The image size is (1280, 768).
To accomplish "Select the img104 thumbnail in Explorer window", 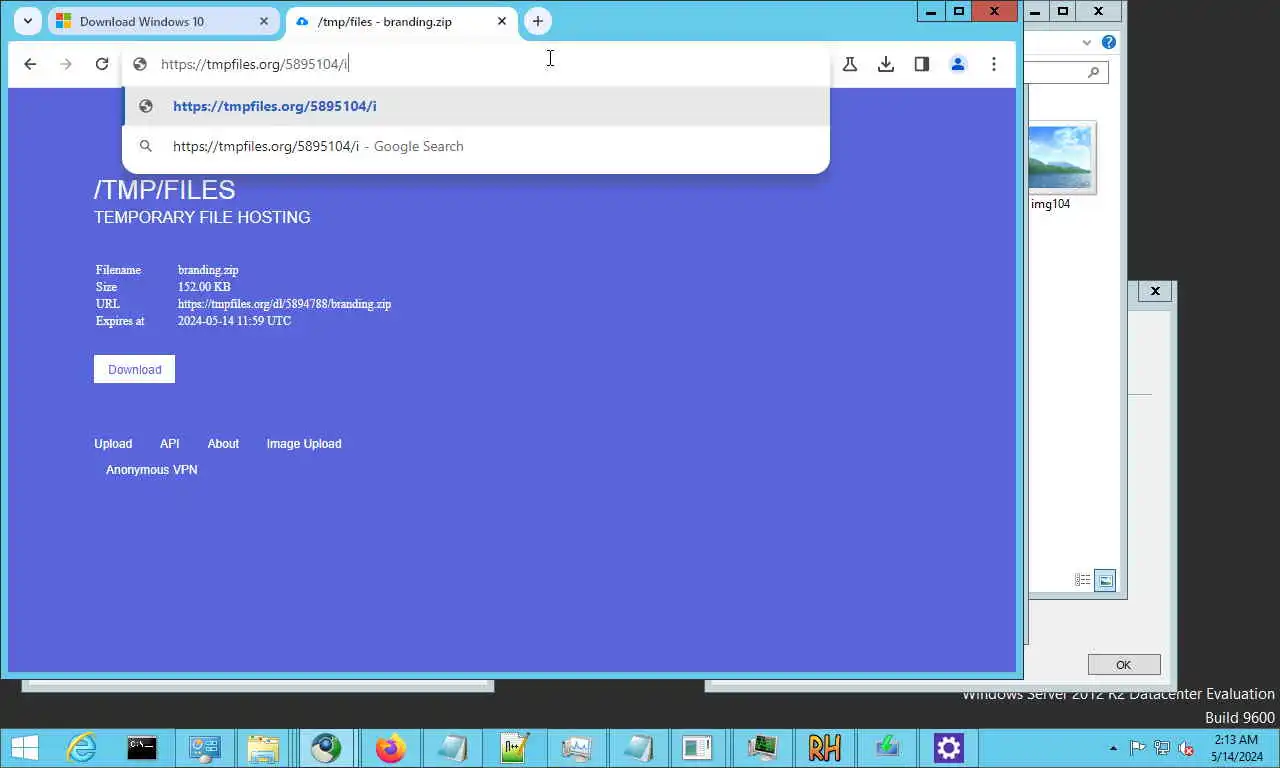I will (1060, 157).
